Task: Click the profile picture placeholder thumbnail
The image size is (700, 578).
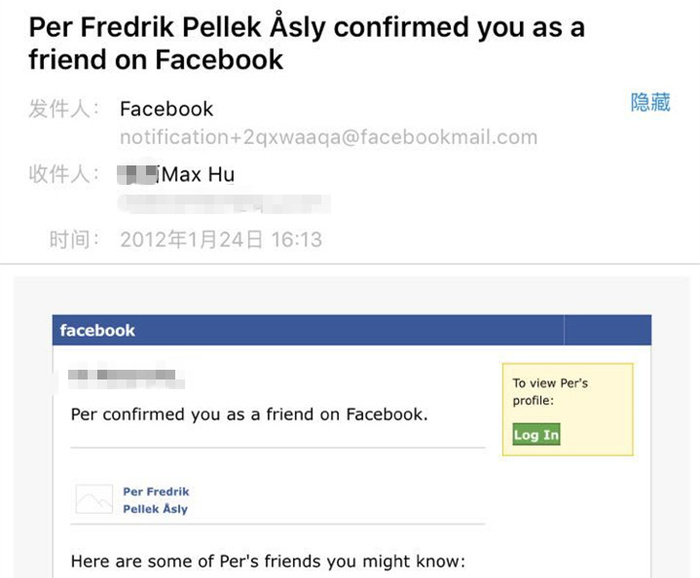Action: (94, 499)
